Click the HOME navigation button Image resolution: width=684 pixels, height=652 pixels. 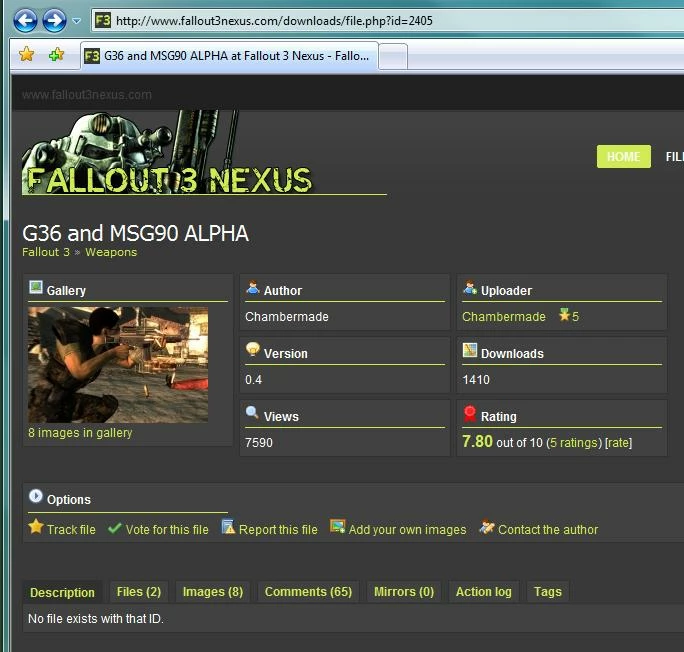[x=623, y=157]
